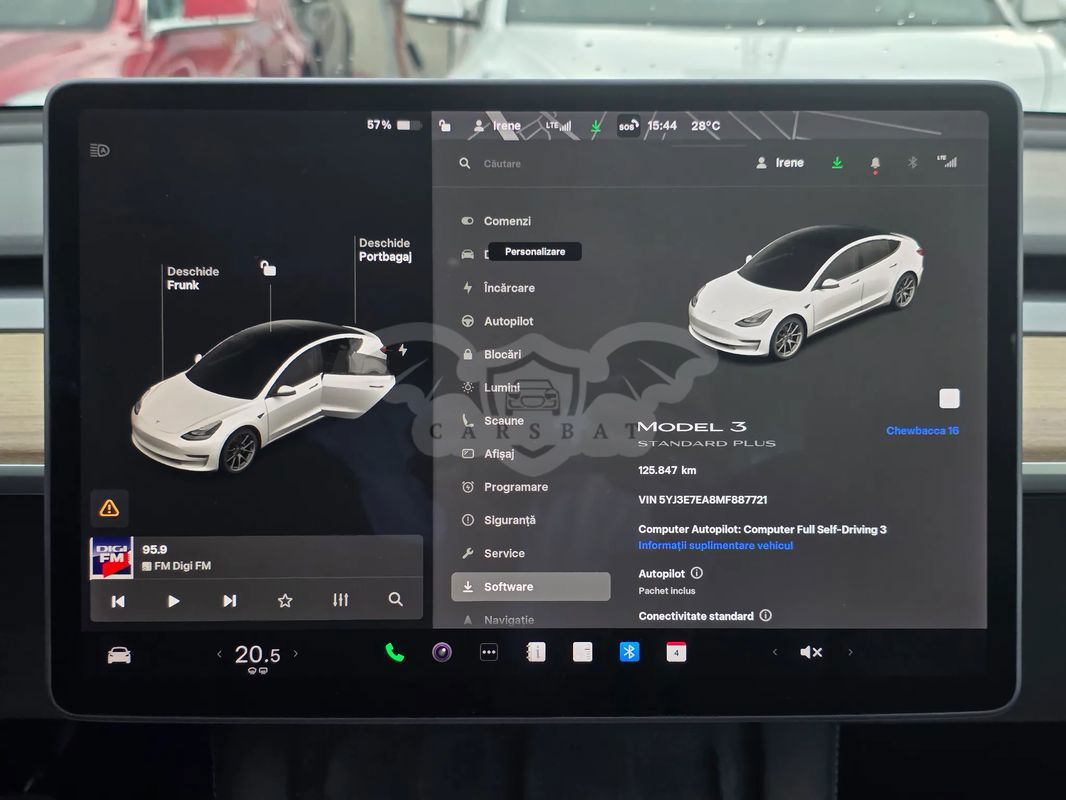The image size is (1066, 800).
Task: Increase temperature with right chevron
Action: click(x=295, y=654)
